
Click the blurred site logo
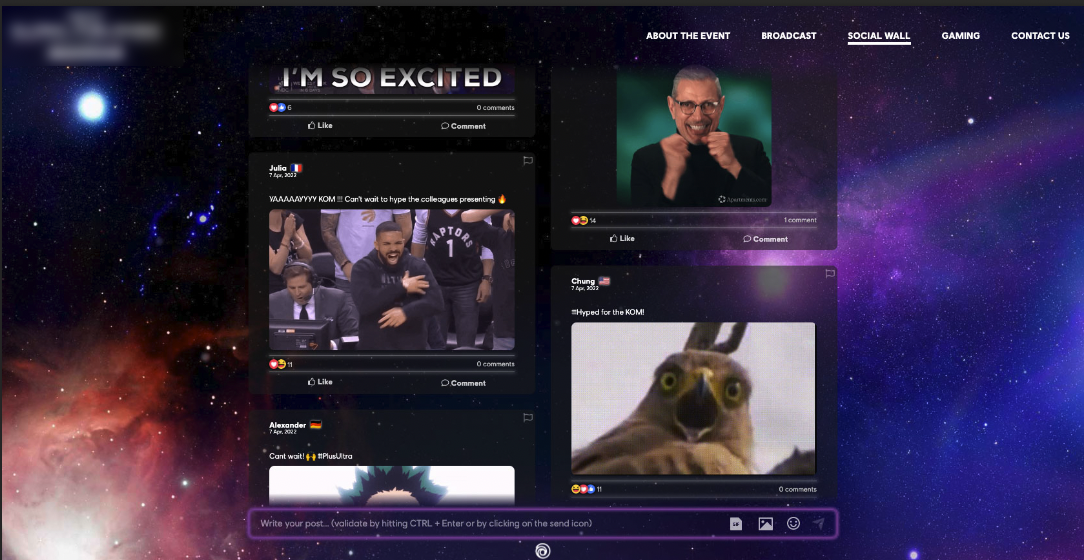click(x=86, y=36)
